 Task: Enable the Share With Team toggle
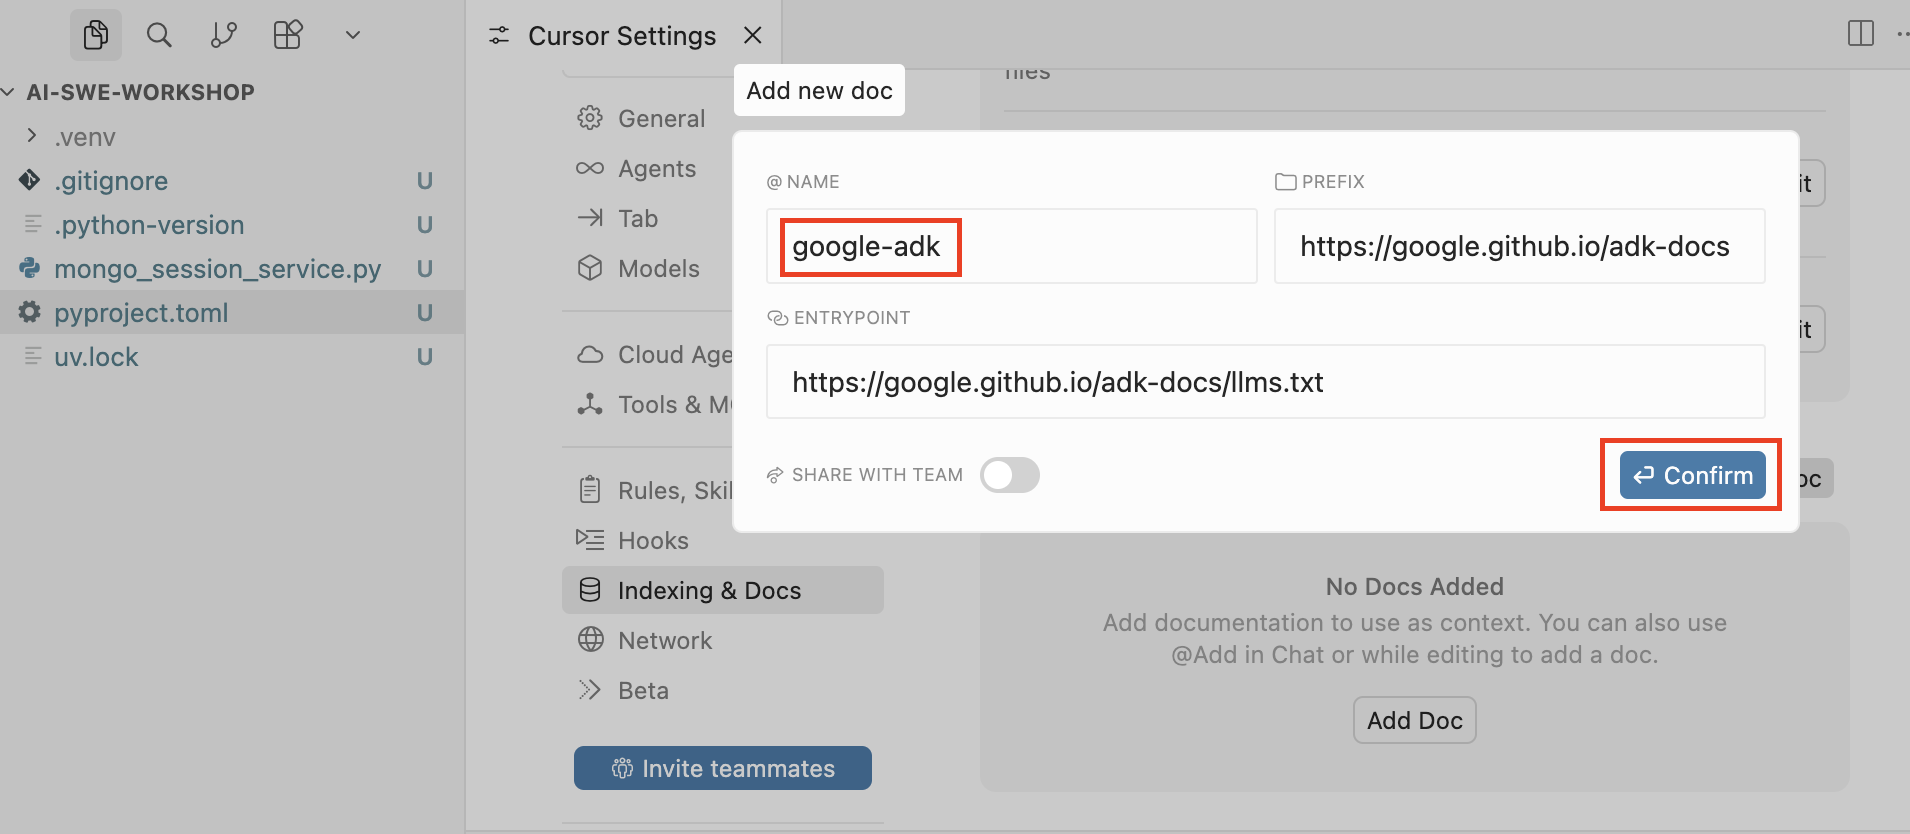[1010, 475]
